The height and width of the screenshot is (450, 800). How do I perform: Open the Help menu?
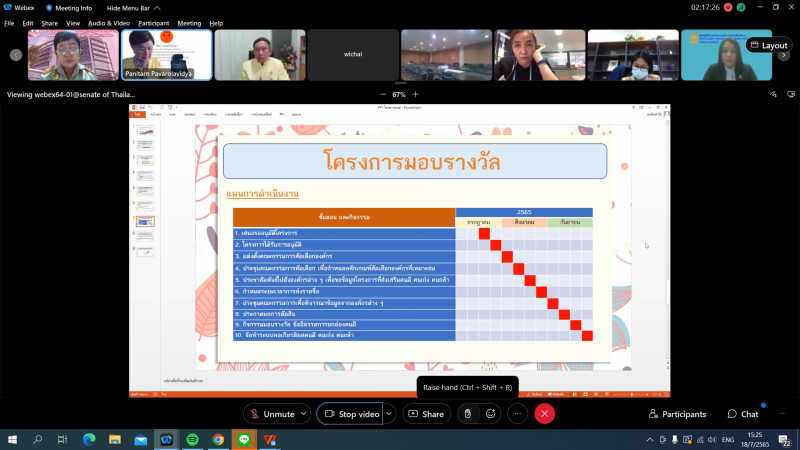coord(216,23)
